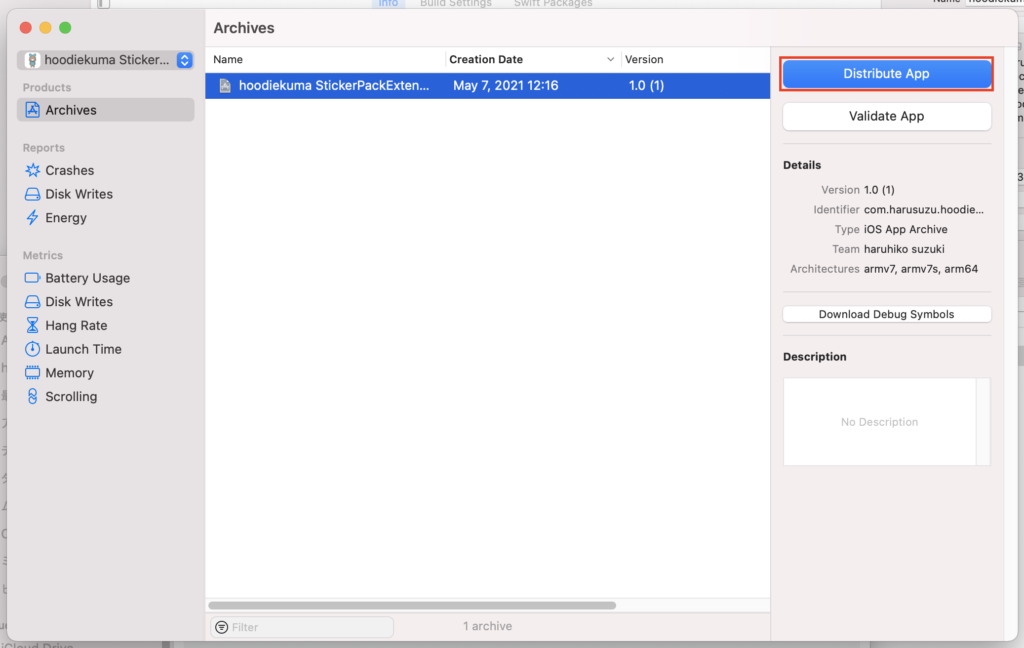This screenshot has height=648, width=1024.
Task: Click inside the Filter text field
Action: [x=302, y=627]
